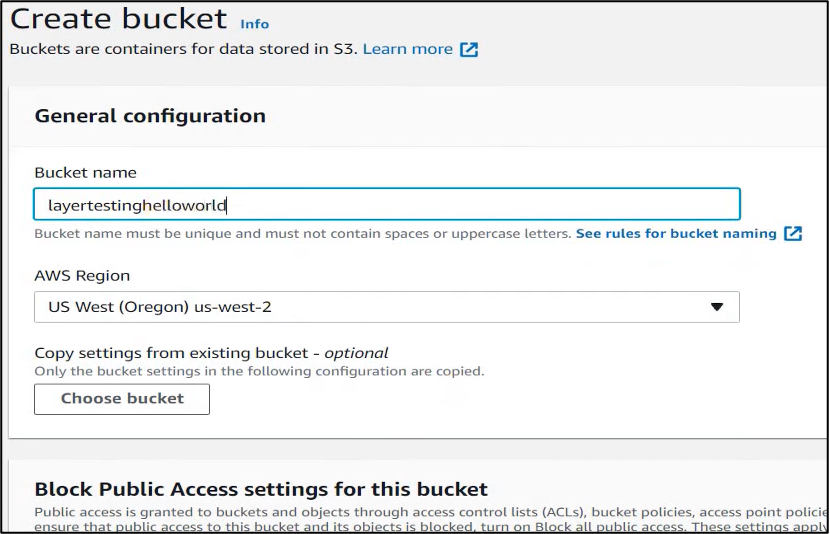Click Block Public Access settings heading

261,489
